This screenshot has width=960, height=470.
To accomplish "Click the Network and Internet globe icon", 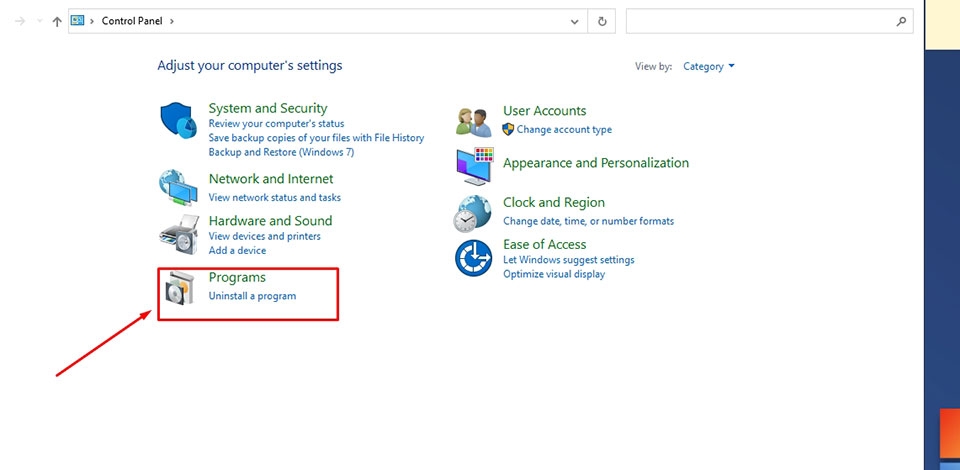I will tap(179, 186).
